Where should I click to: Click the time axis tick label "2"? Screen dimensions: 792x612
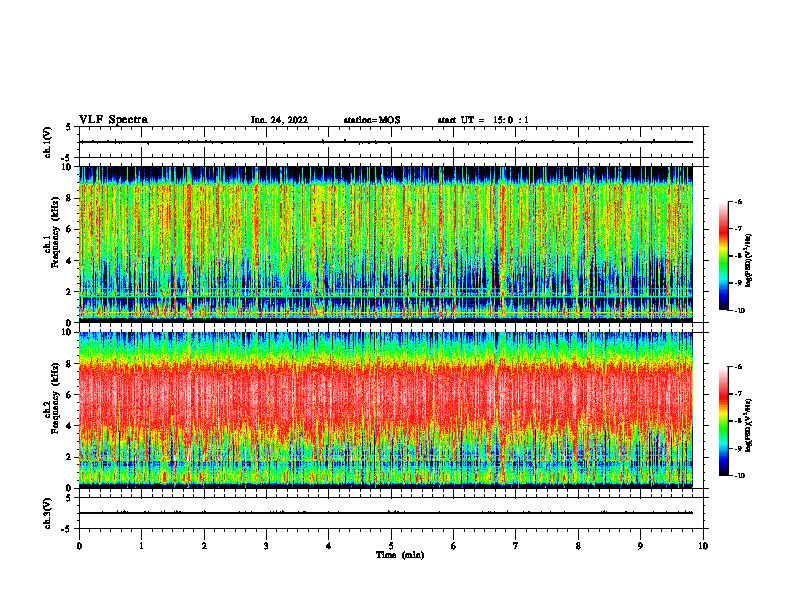pos(204,546)
